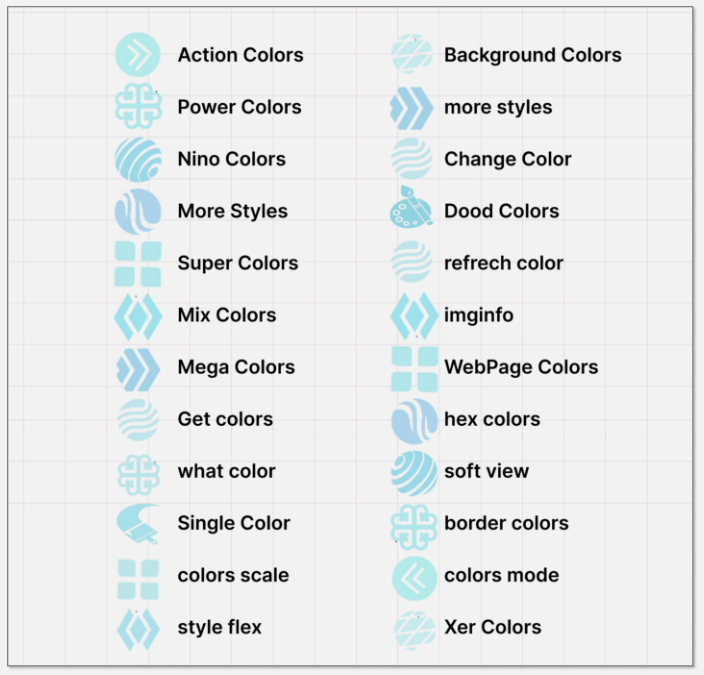Viewport: 704px width, 675px height.
Task: Click the colors mode left-chevron icon
Action: coord(413,576)
